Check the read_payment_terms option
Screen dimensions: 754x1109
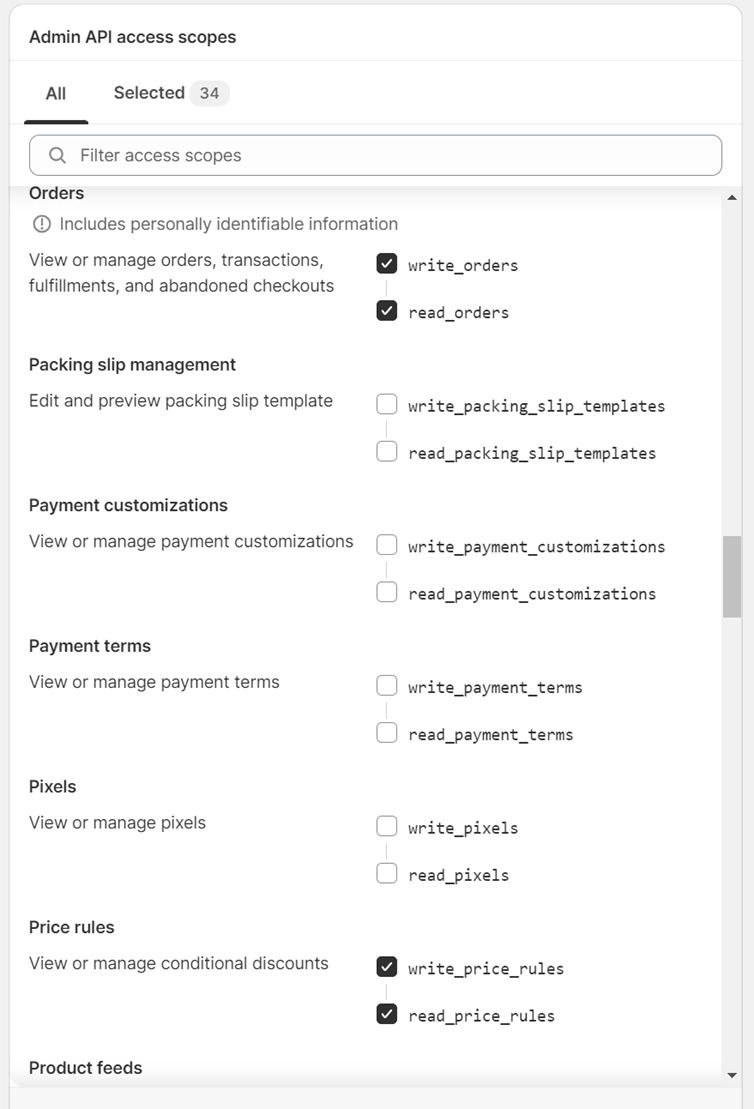pyautogui.click(x=387, y=733)
